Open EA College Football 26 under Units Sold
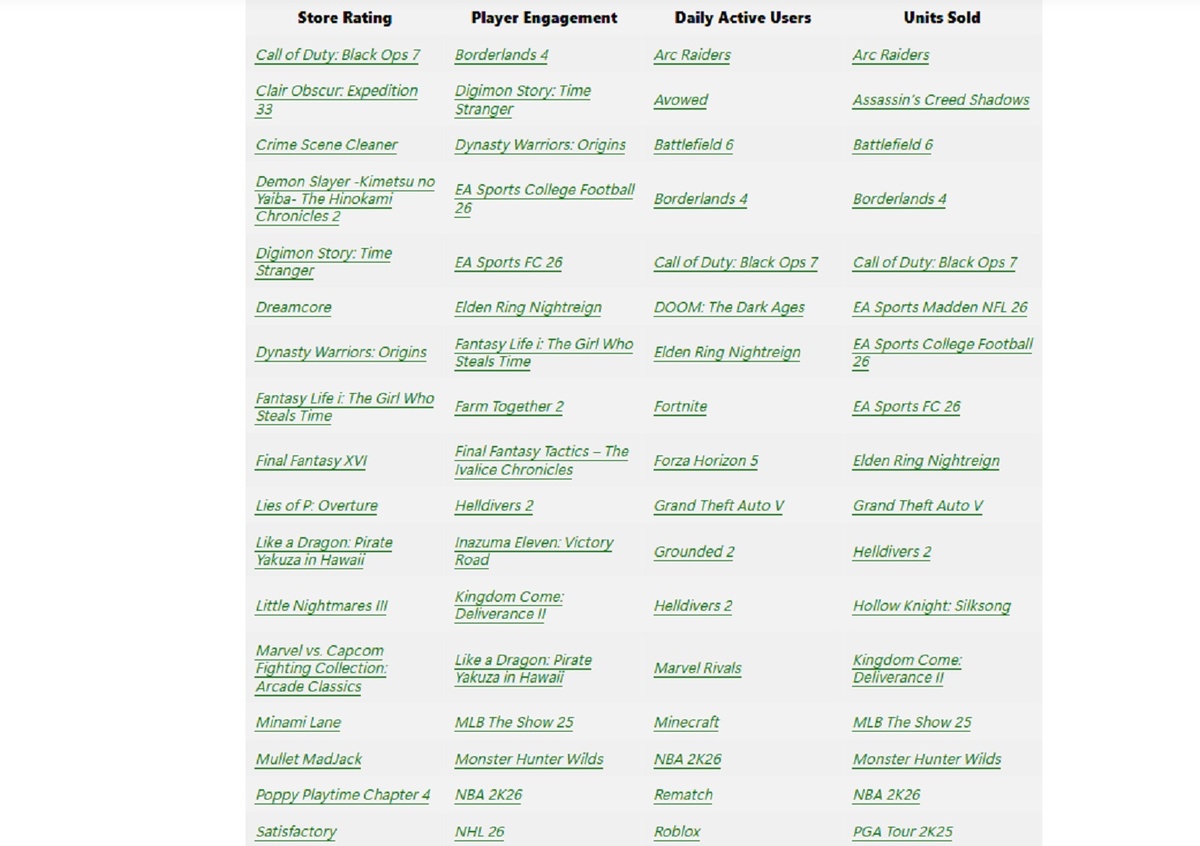The width and height of the screenshot is (1200, 846). (x=943, y=353)
